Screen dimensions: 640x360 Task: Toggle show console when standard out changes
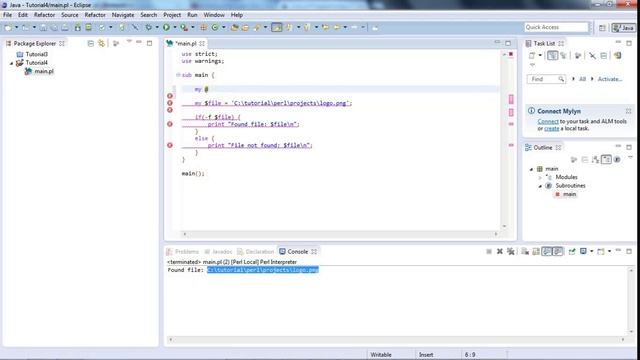pyautogui.click(x=547, y=251)
